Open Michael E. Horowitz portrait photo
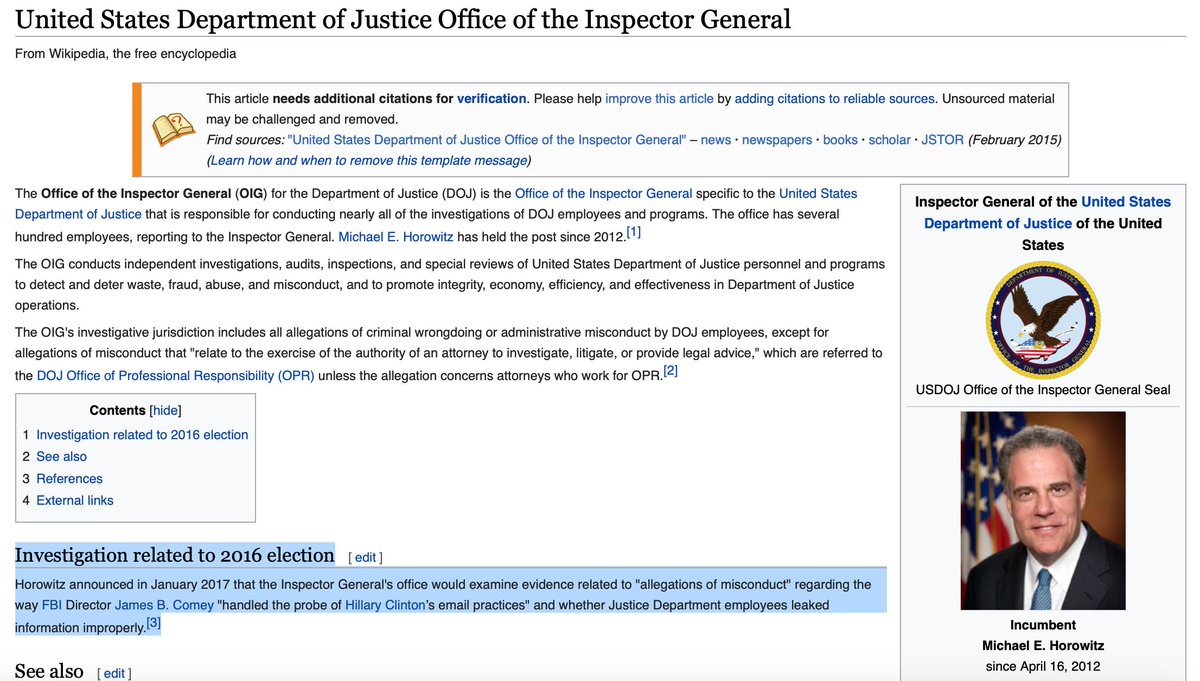1200x681 pixels. coord(1043,511)
